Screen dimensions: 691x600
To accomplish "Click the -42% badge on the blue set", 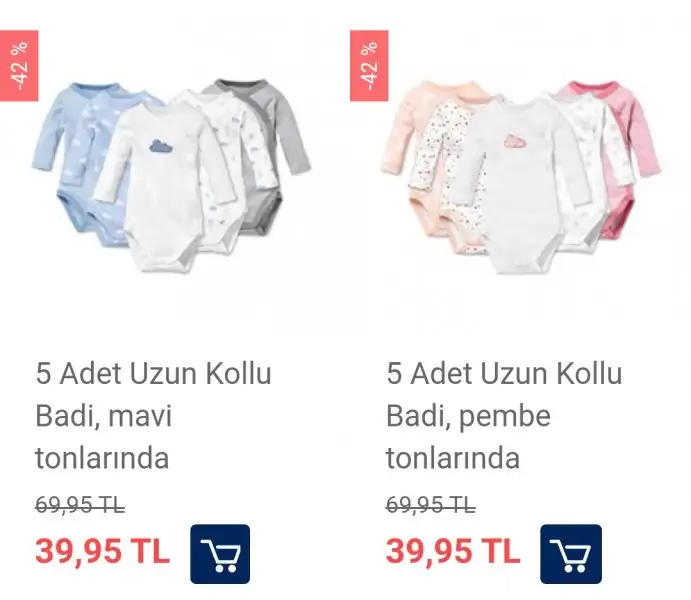I will [19, 66].
